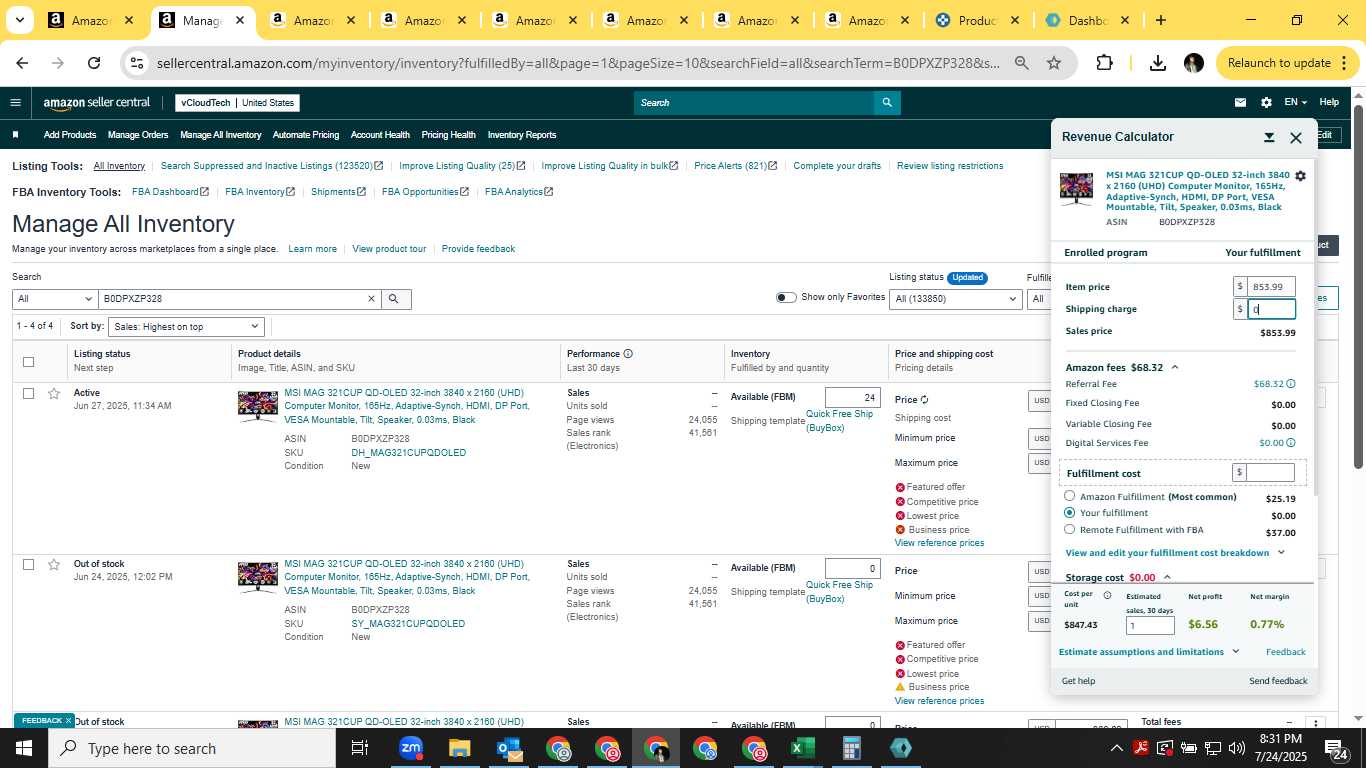Viewport: 1366px width, 768px height.
Task: Star the DH_MAG321CUPQDOLED listing as favorite
Action: (54, 393)
